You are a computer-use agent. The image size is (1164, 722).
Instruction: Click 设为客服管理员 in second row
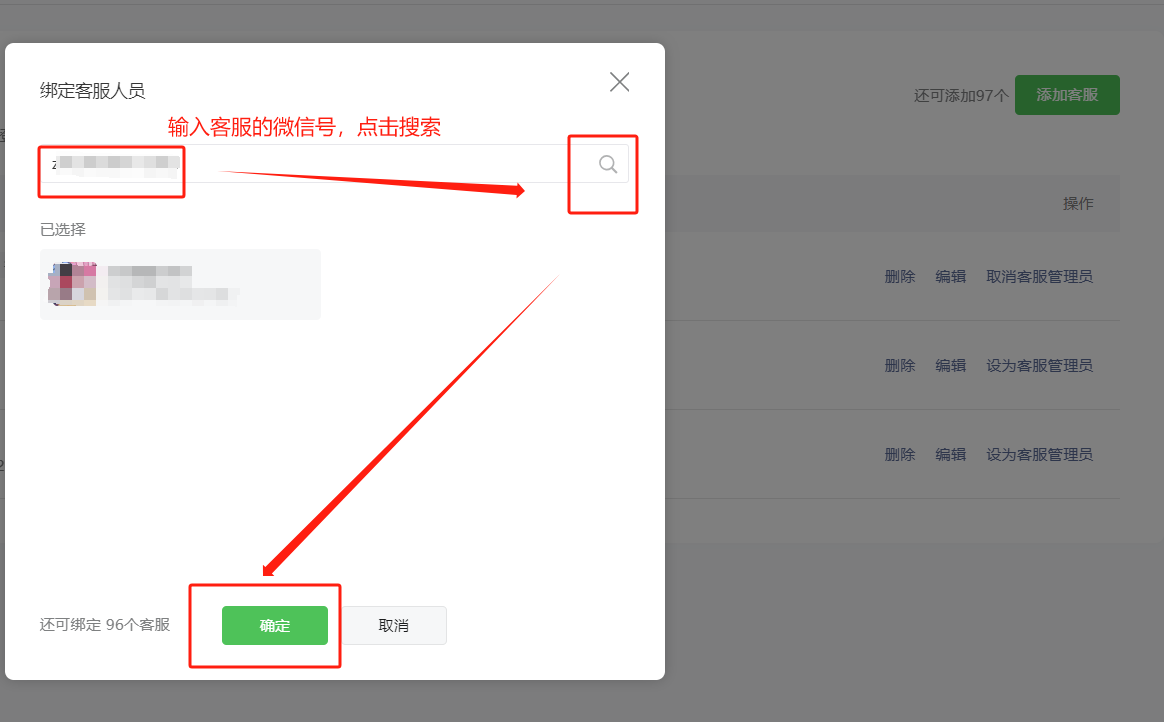(x=1039, y=366)
